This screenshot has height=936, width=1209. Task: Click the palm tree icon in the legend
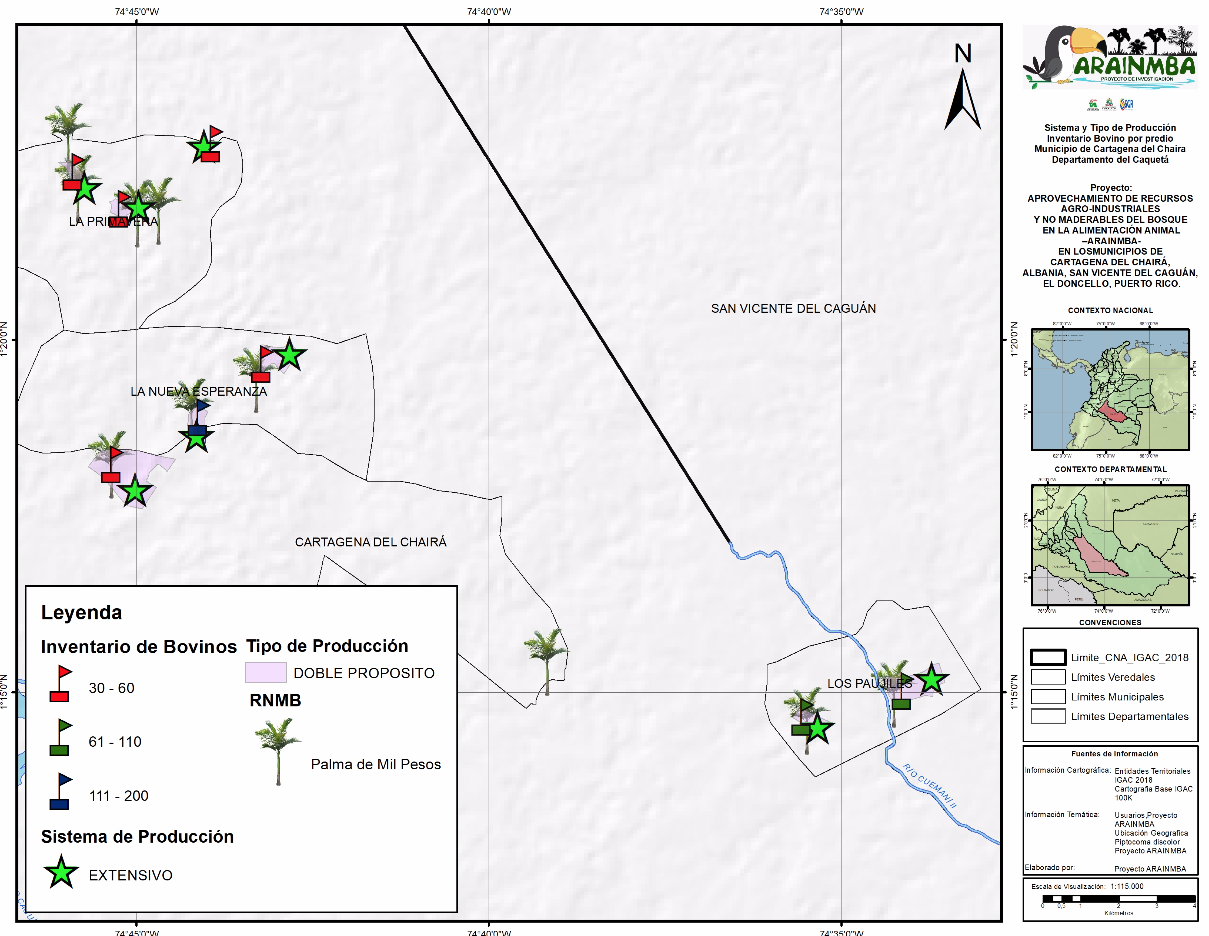click(276, 751)
